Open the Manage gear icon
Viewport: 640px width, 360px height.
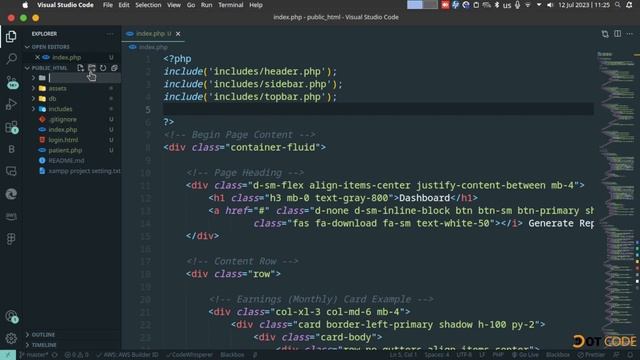(x=11, y=338)
